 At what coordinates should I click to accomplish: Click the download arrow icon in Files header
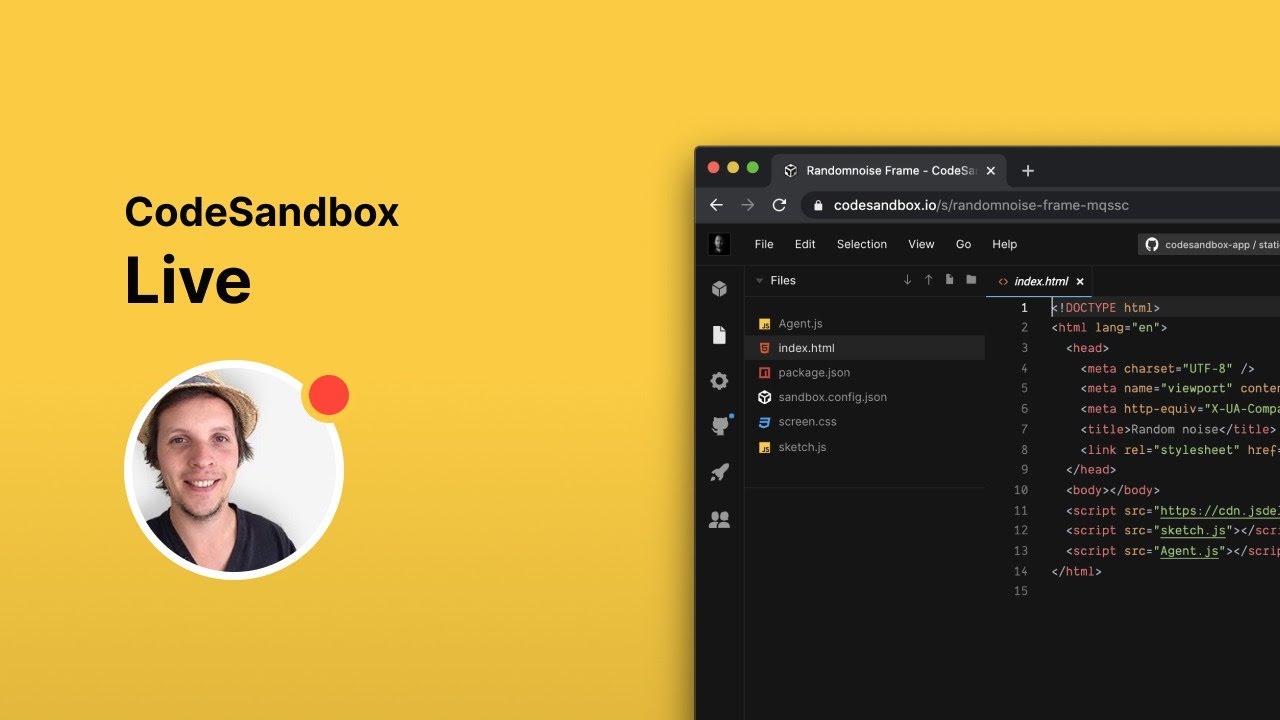908,280
